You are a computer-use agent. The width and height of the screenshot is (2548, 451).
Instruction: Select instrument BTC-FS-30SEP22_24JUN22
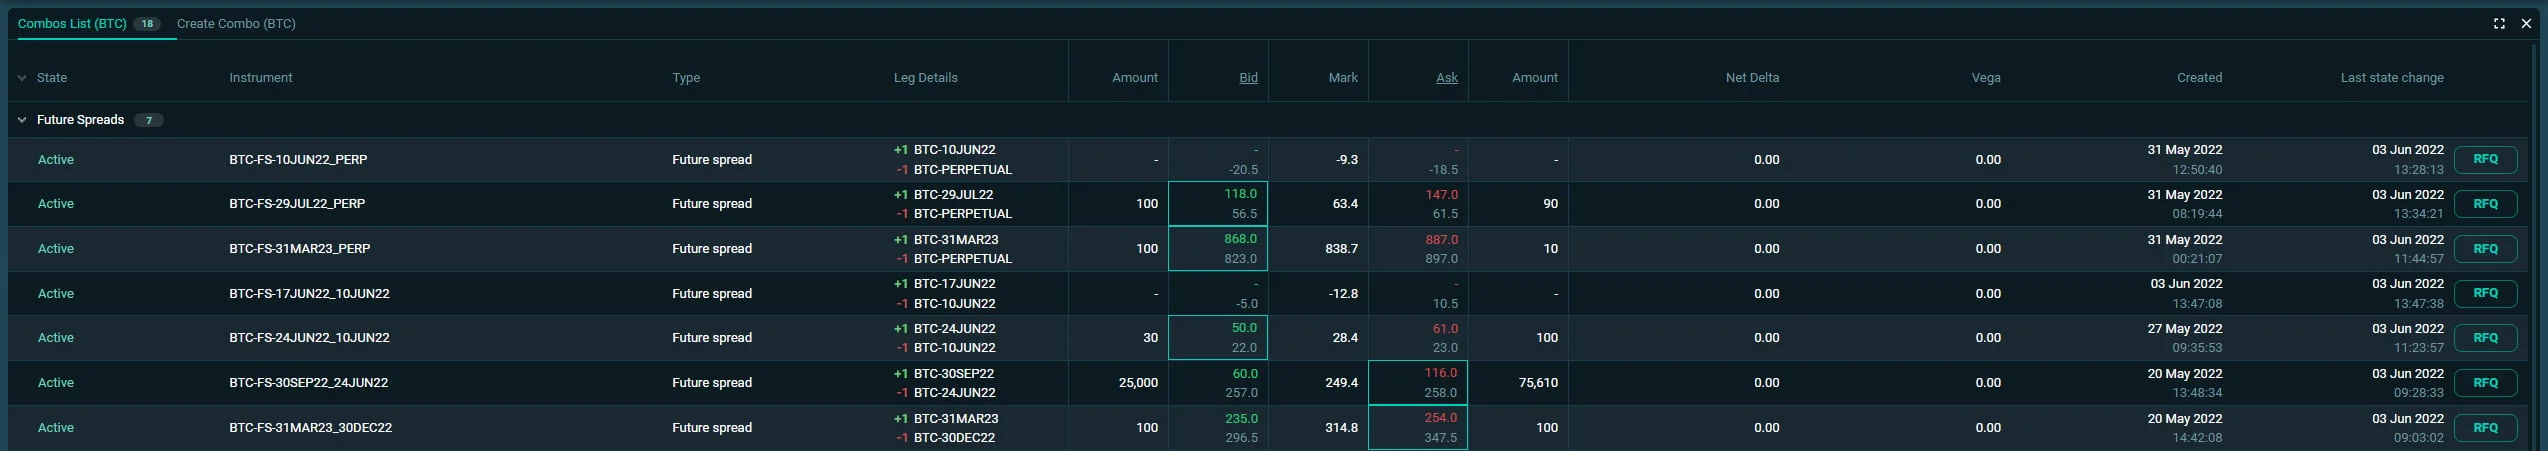(308, 383)
